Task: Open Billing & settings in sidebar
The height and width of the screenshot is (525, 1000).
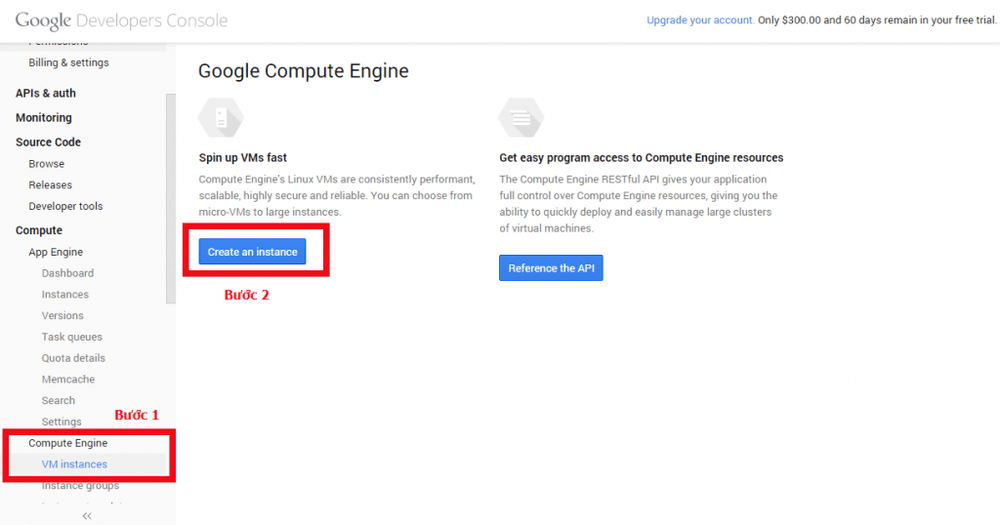Action: tap(69, 63)
